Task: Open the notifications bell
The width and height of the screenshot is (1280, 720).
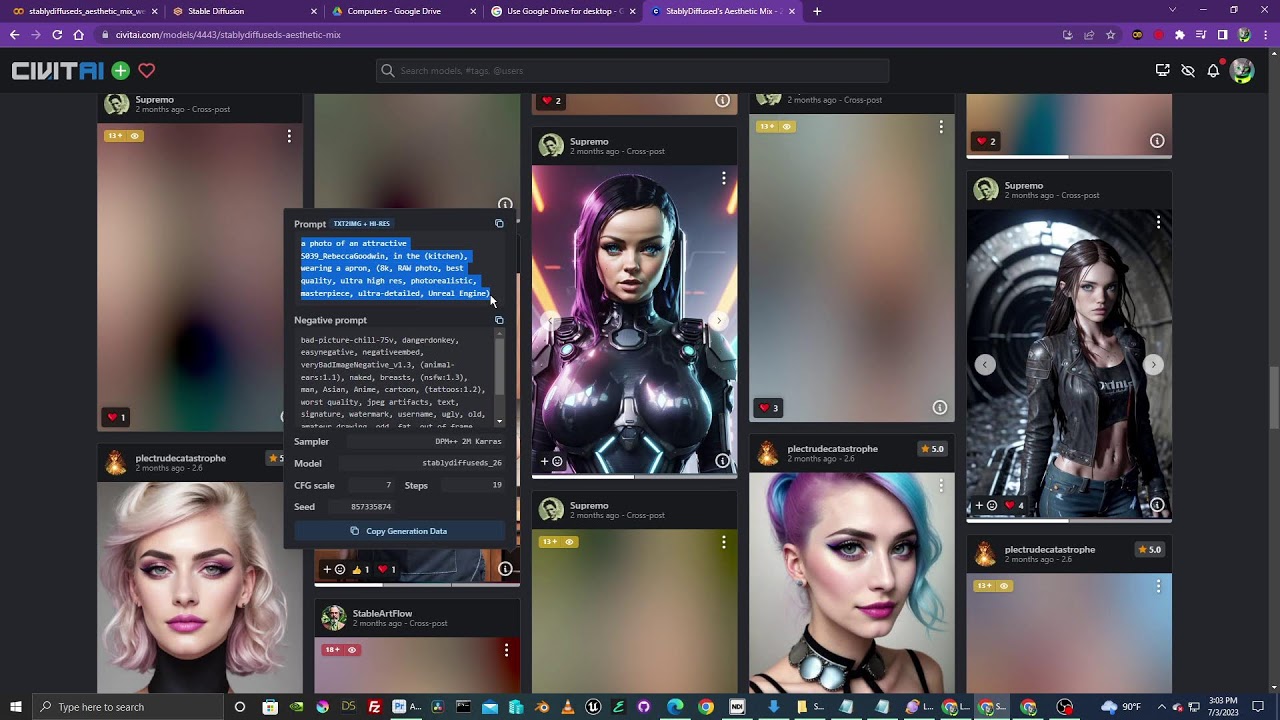Action: (x=1213, y=70)
